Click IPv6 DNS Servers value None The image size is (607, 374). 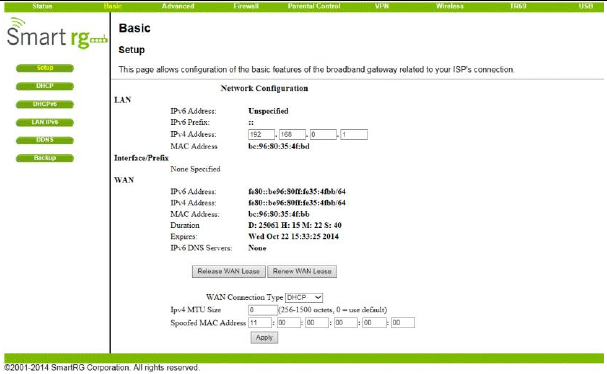(257, 248)
